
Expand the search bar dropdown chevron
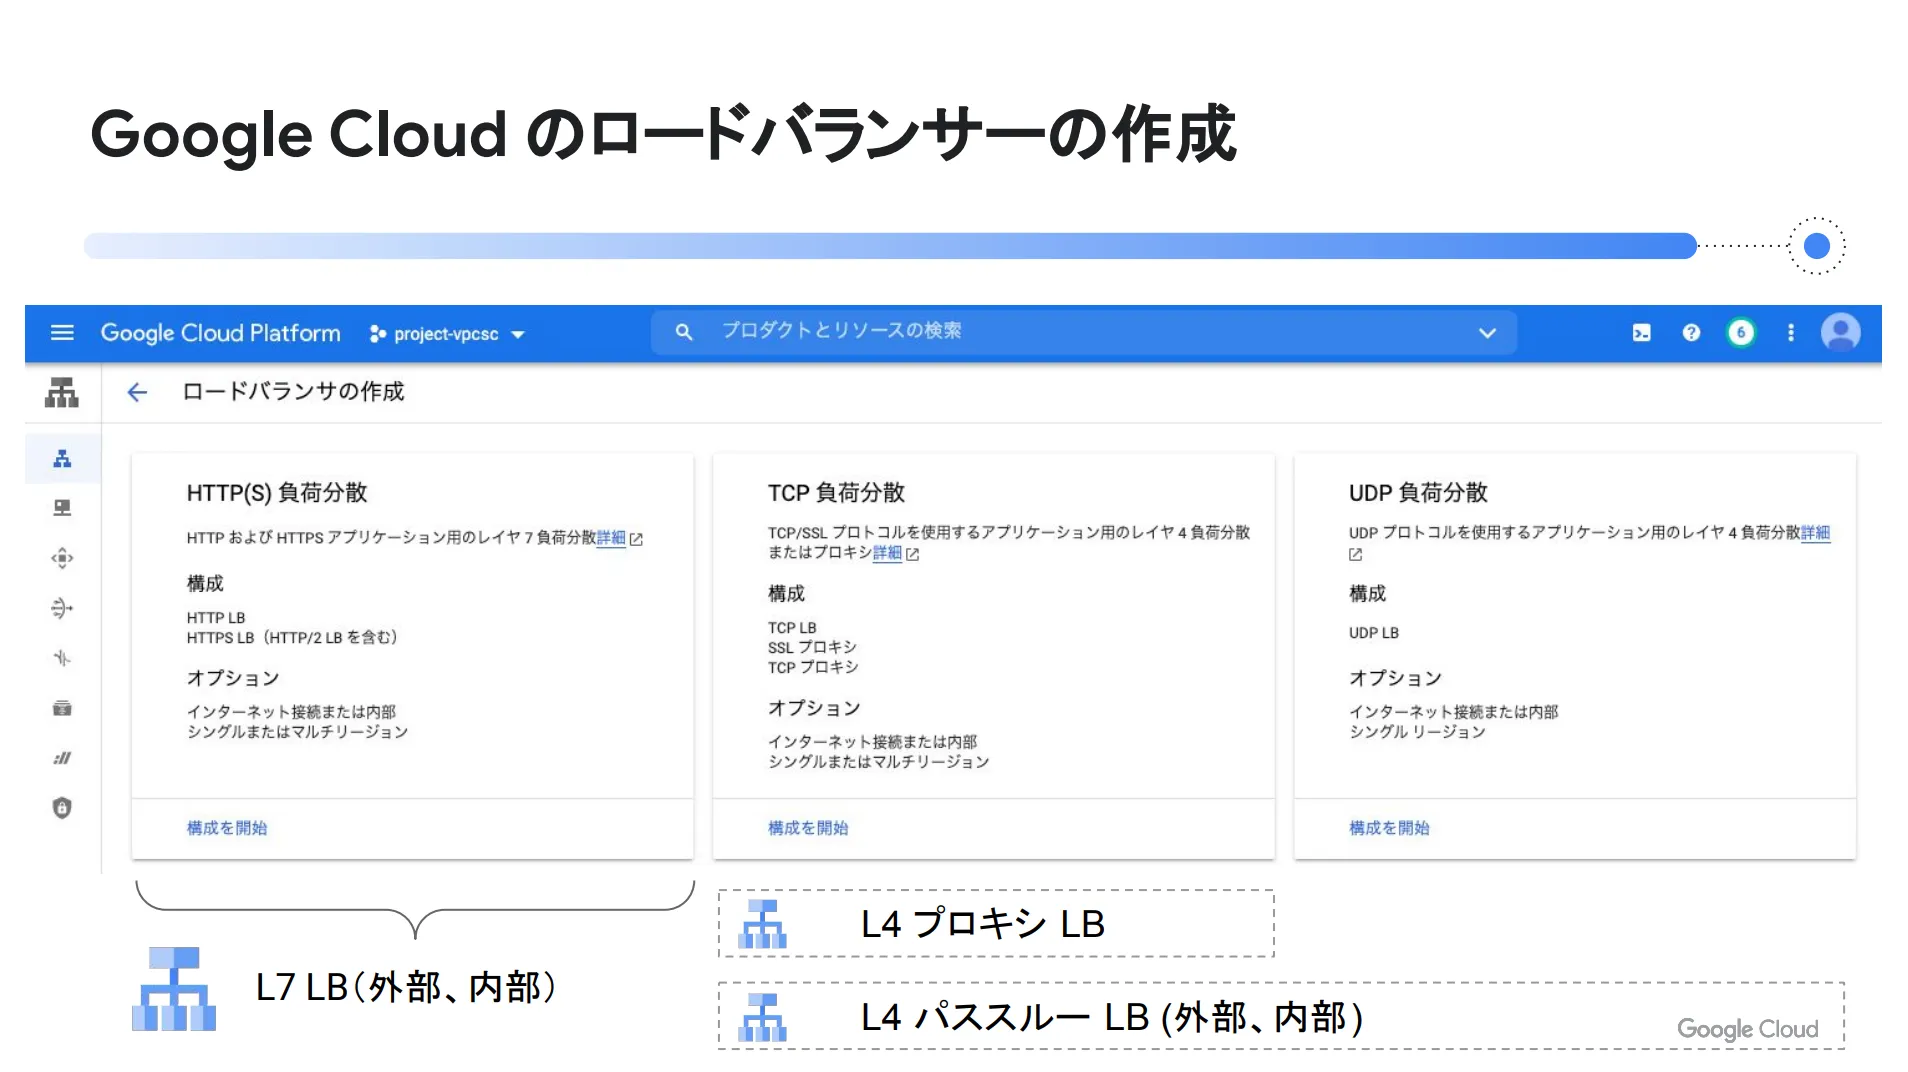click(1487, 333)
